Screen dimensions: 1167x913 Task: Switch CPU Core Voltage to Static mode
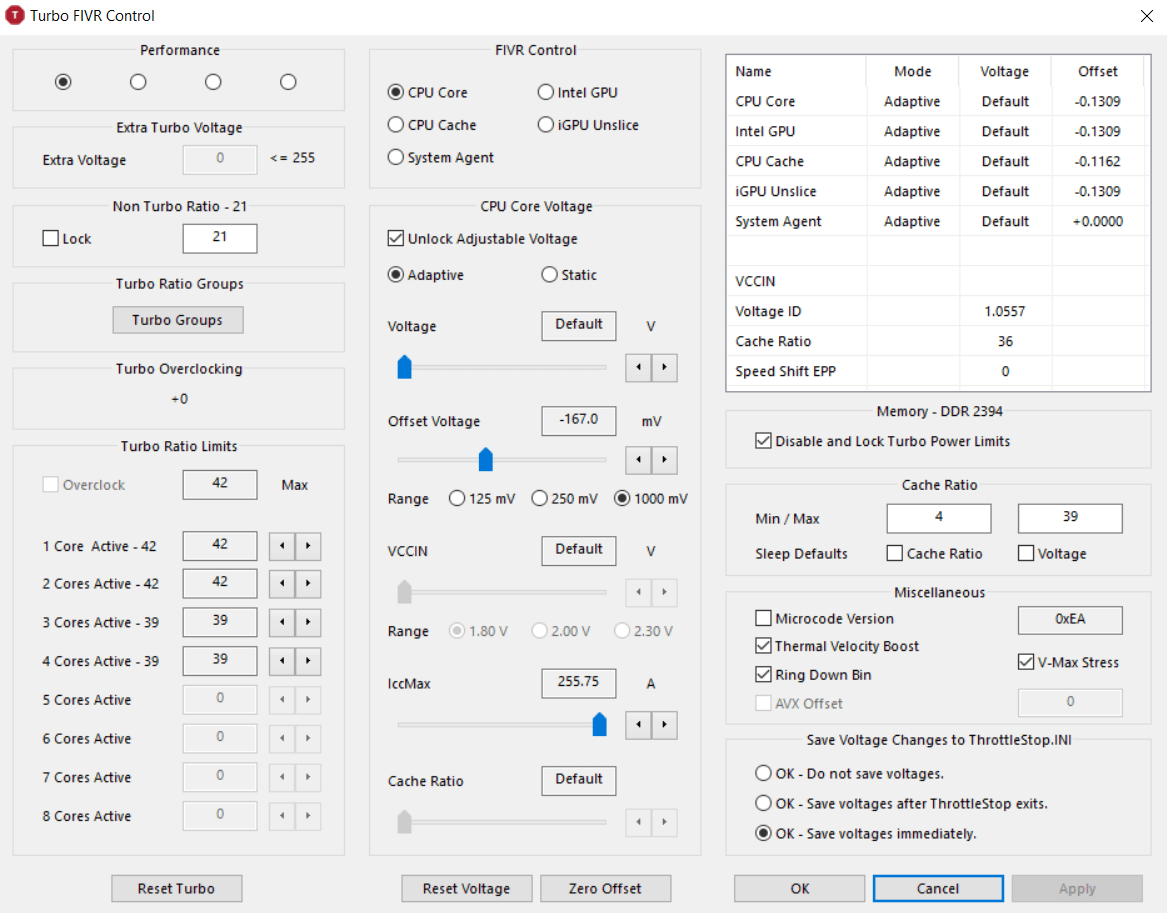pos(549,274)
